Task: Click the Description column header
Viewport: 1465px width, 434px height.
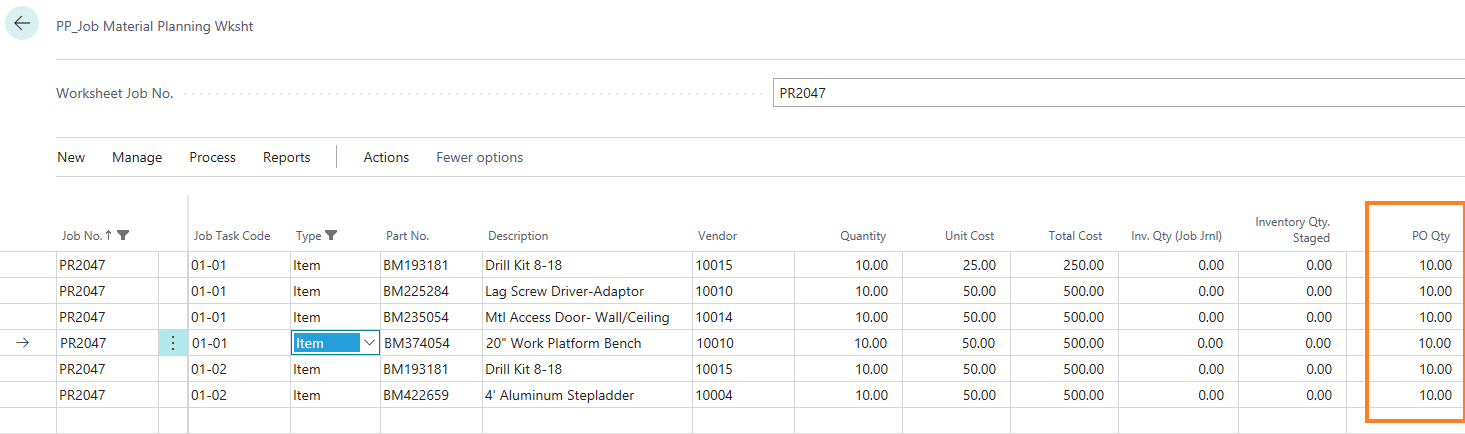Action: 518,236
